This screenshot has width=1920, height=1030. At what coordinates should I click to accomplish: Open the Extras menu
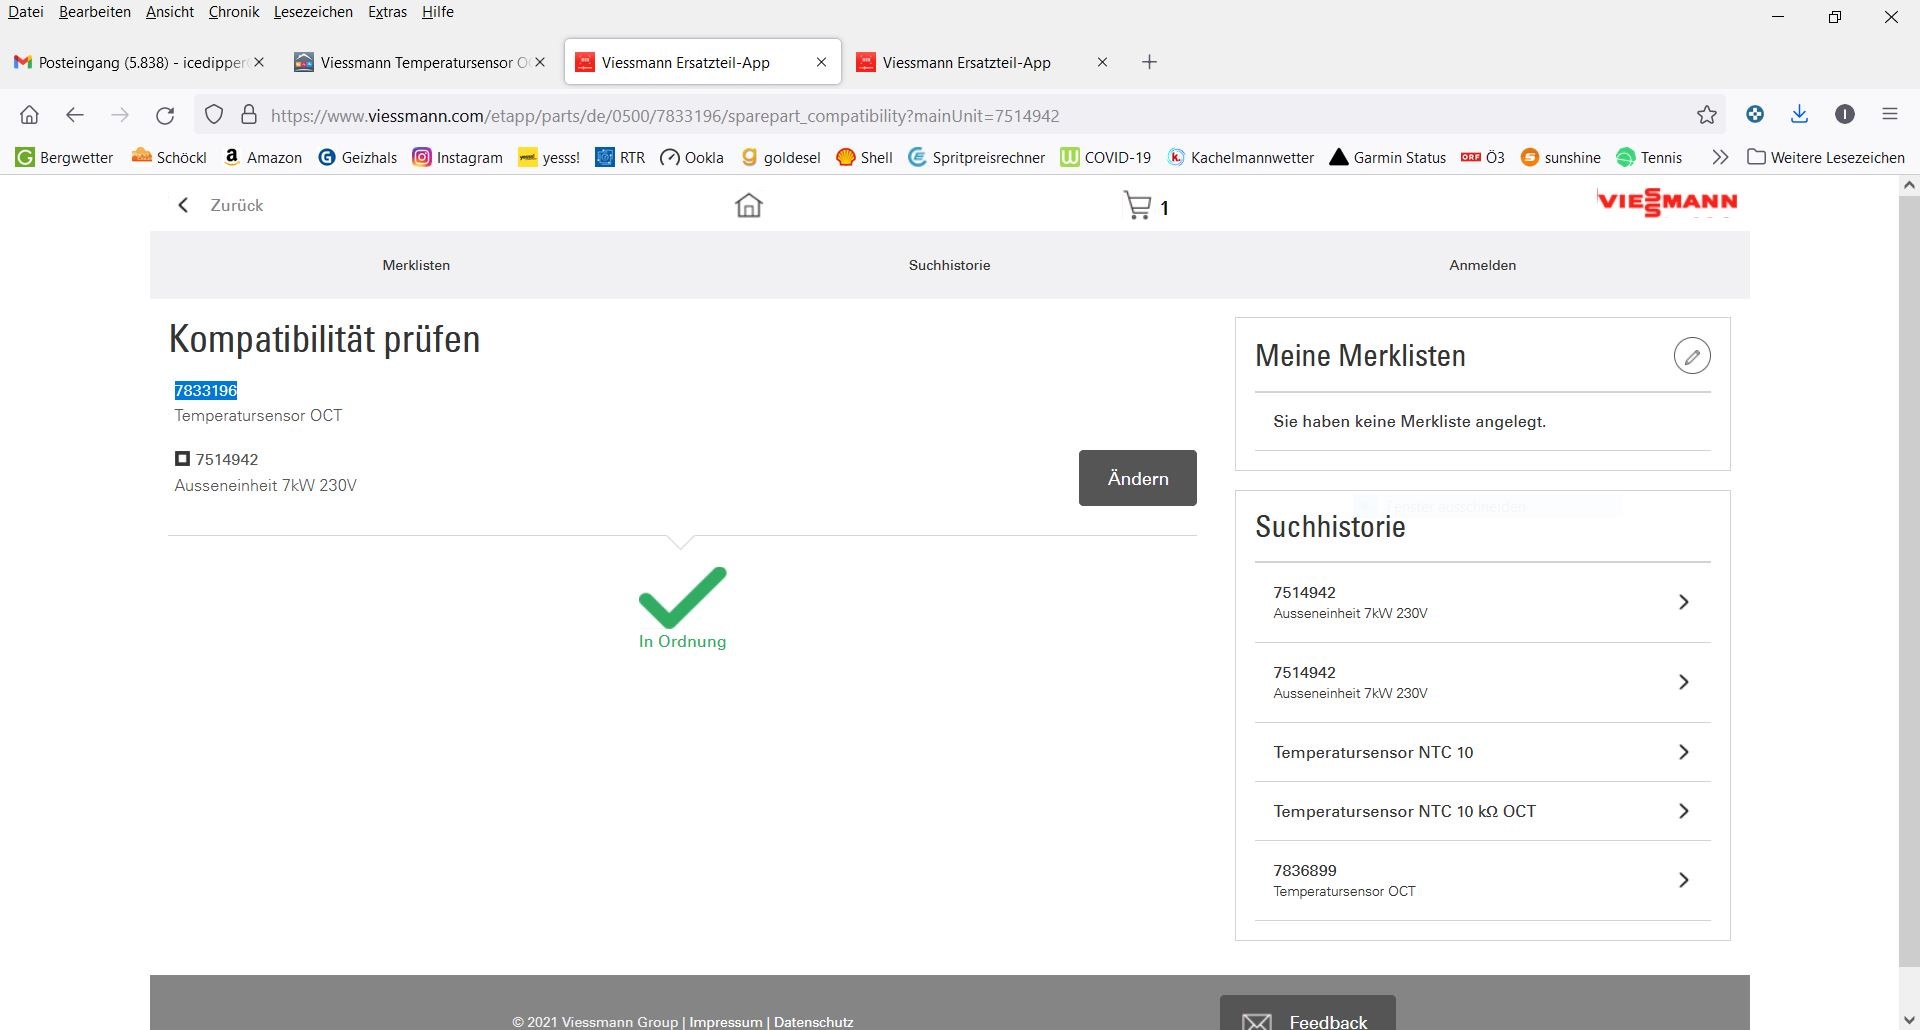pos(387,12)
